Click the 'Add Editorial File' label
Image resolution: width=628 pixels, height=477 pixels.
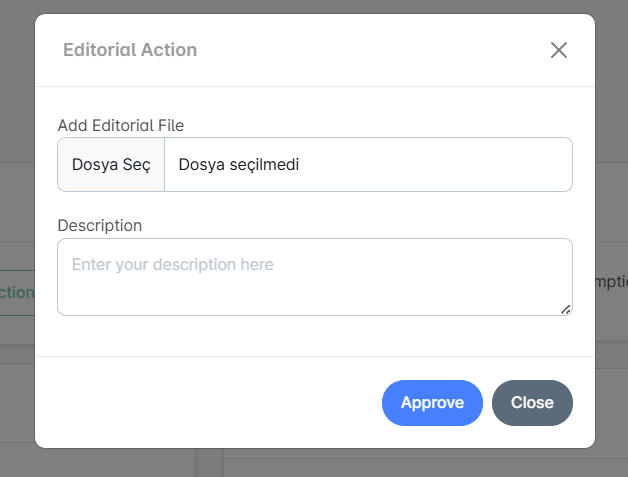pos(121,125)
